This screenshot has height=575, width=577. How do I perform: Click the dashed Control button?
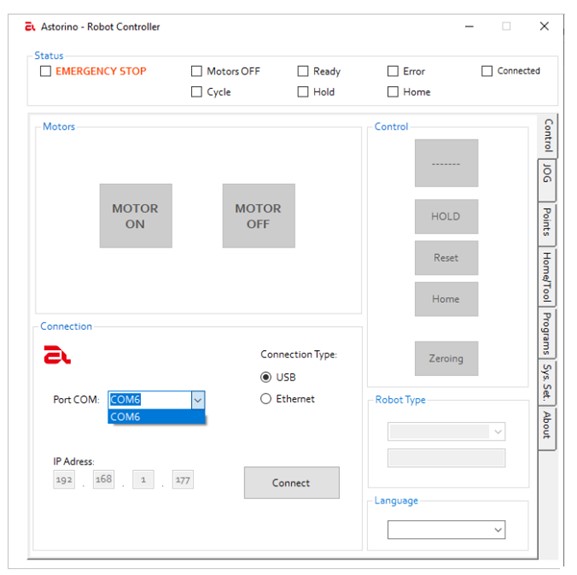(x=446, y=163)
